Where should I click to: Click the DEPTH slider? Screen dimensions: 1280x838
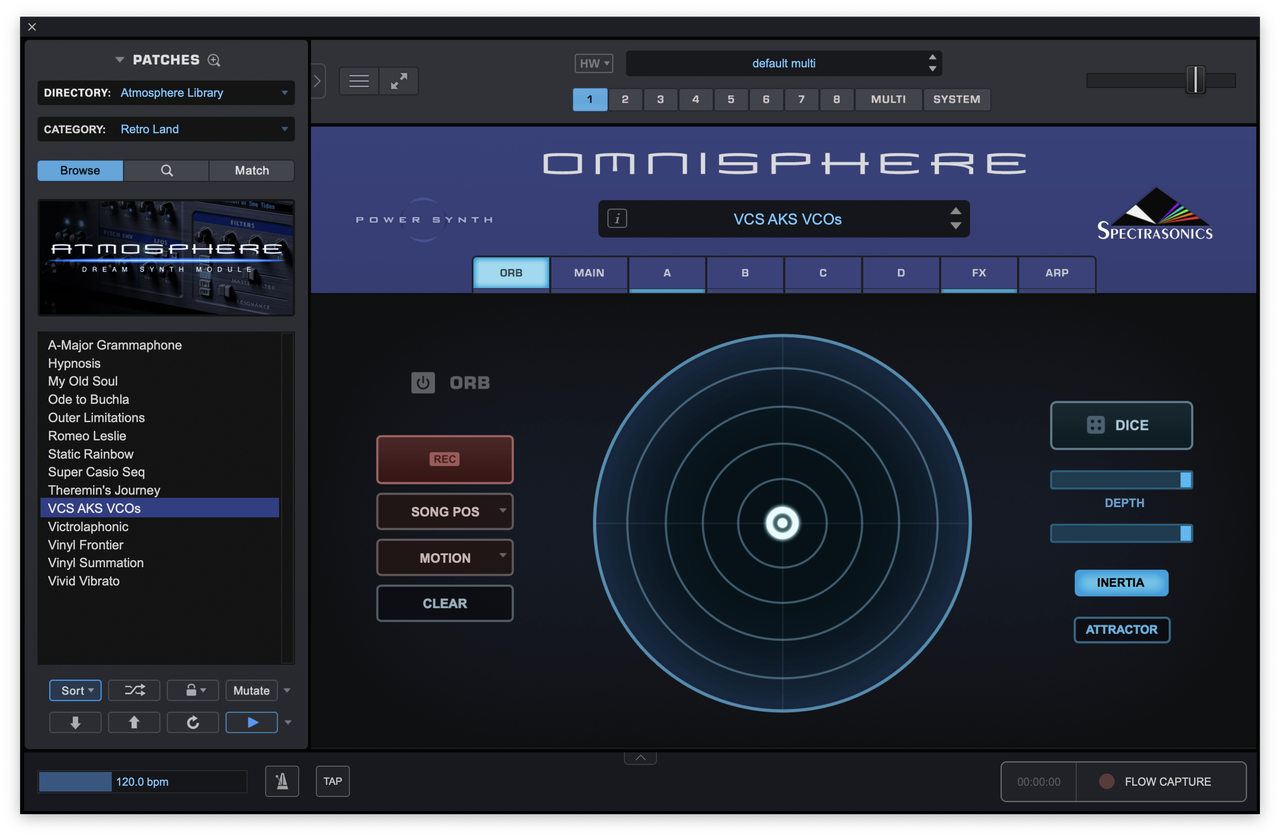point(1121,480)
